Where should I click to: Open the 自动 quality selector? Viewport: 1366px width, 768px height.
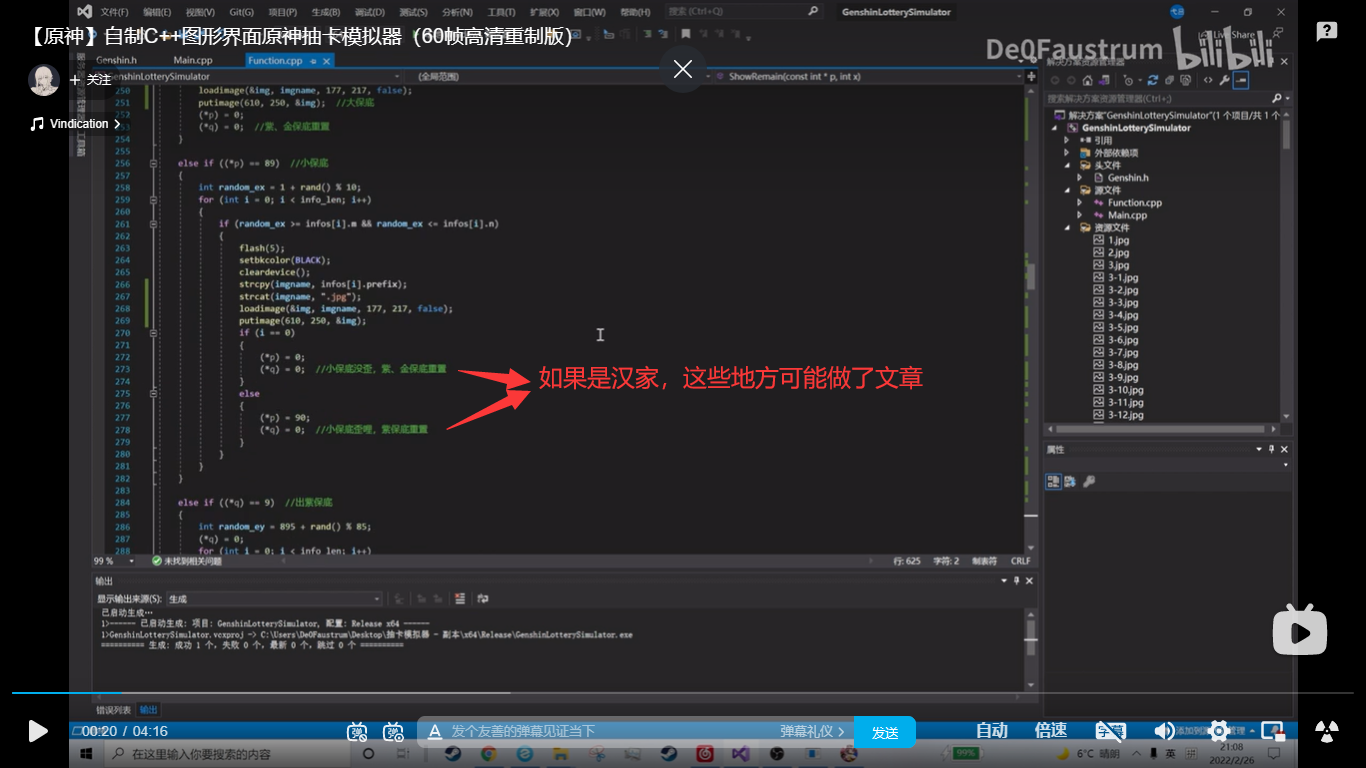point(992,731)
